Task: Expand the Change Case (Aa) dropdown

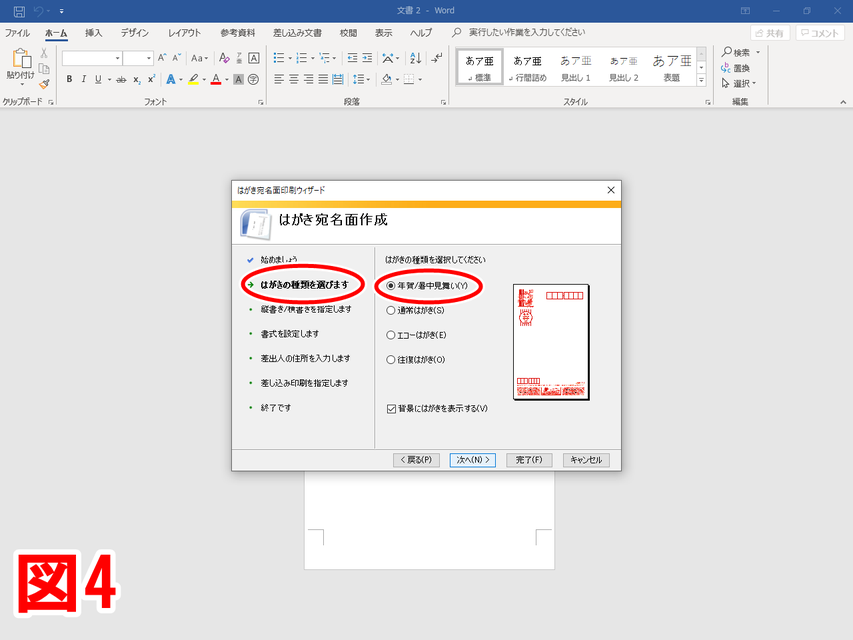Action: point(199,58)
